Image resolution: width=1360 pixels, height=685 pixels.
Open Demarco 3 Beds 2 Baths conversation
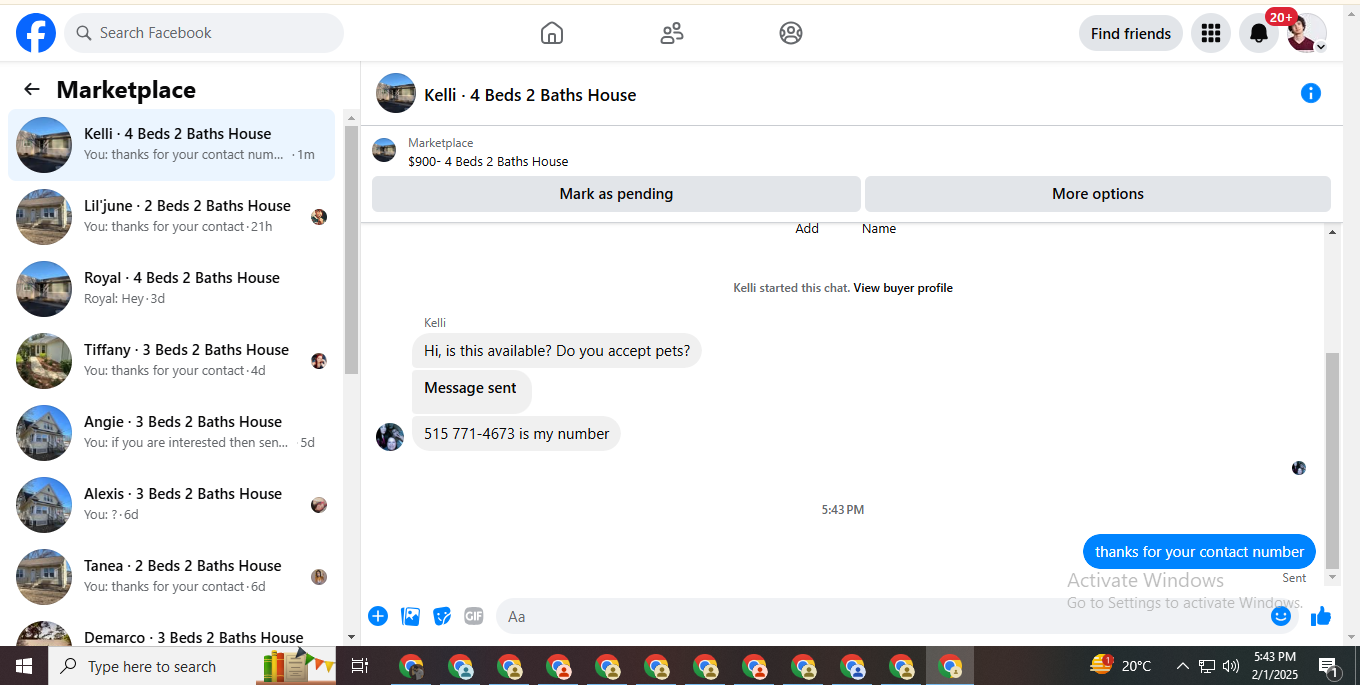(171, 632)
